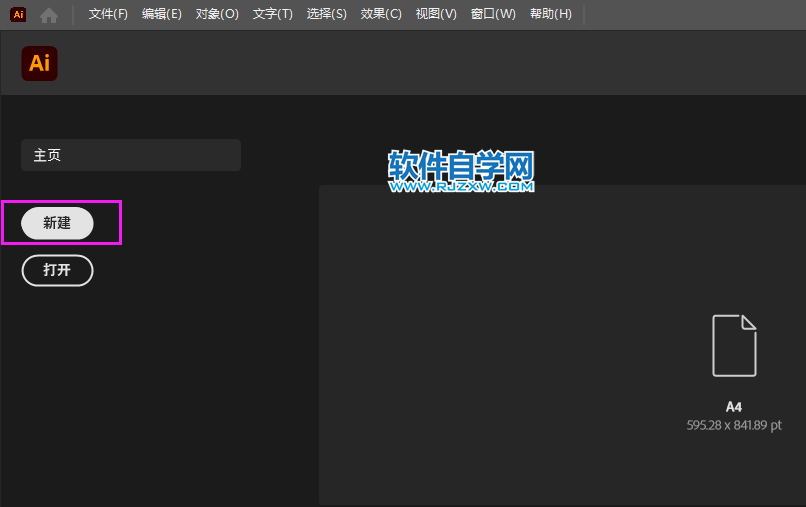Open the 编辑(E) menu
Screen dimensions: 806x507
click(x=162, y=14)
